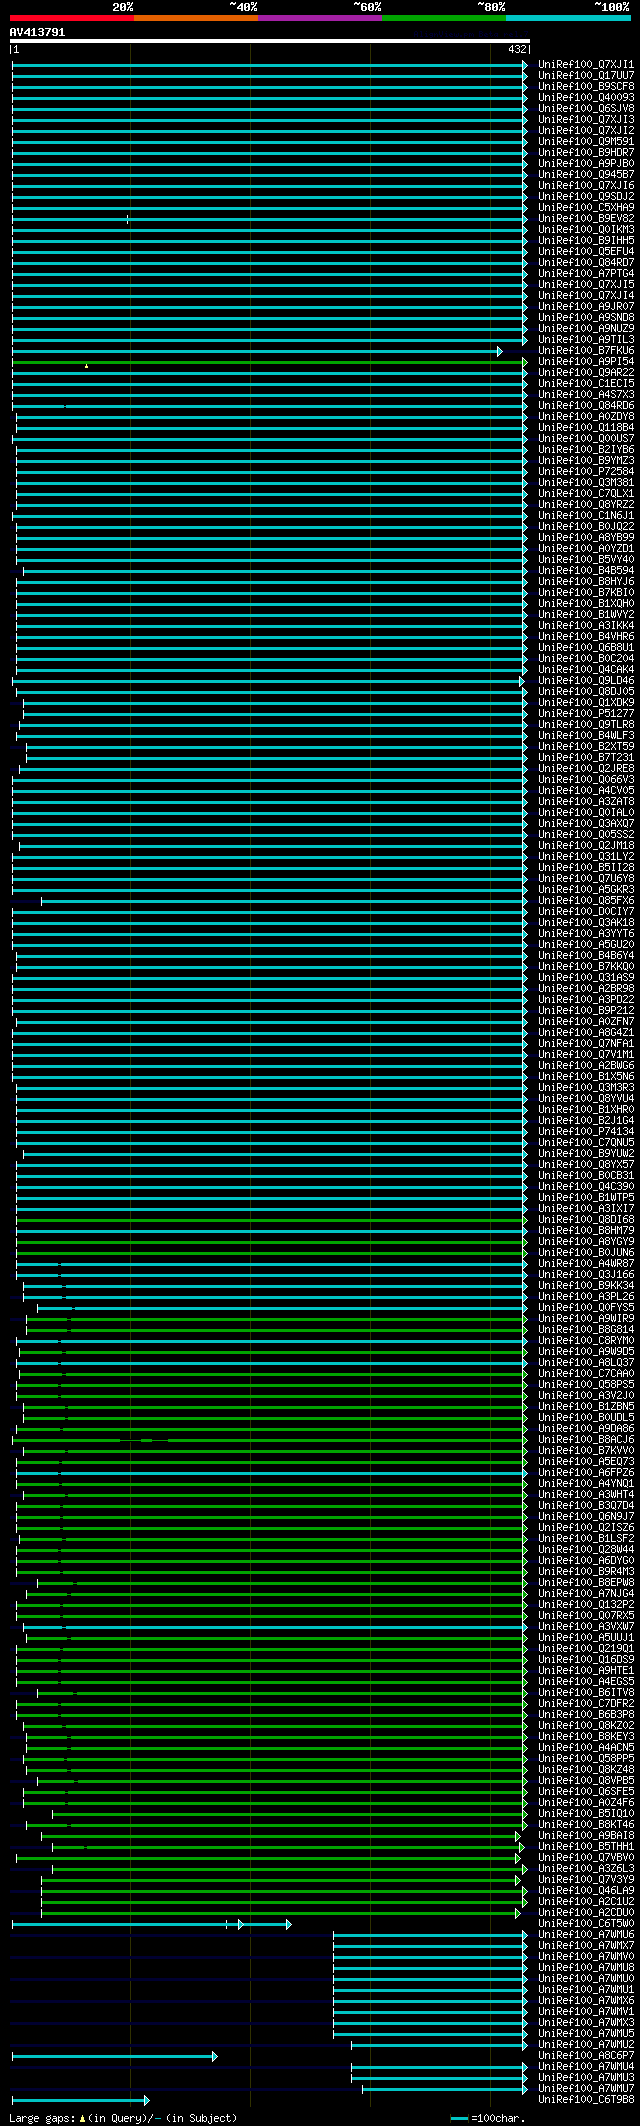Click the red 20% identity legend bar
The height and width of the screenshot is (2126, 640).
click(71, 17)
